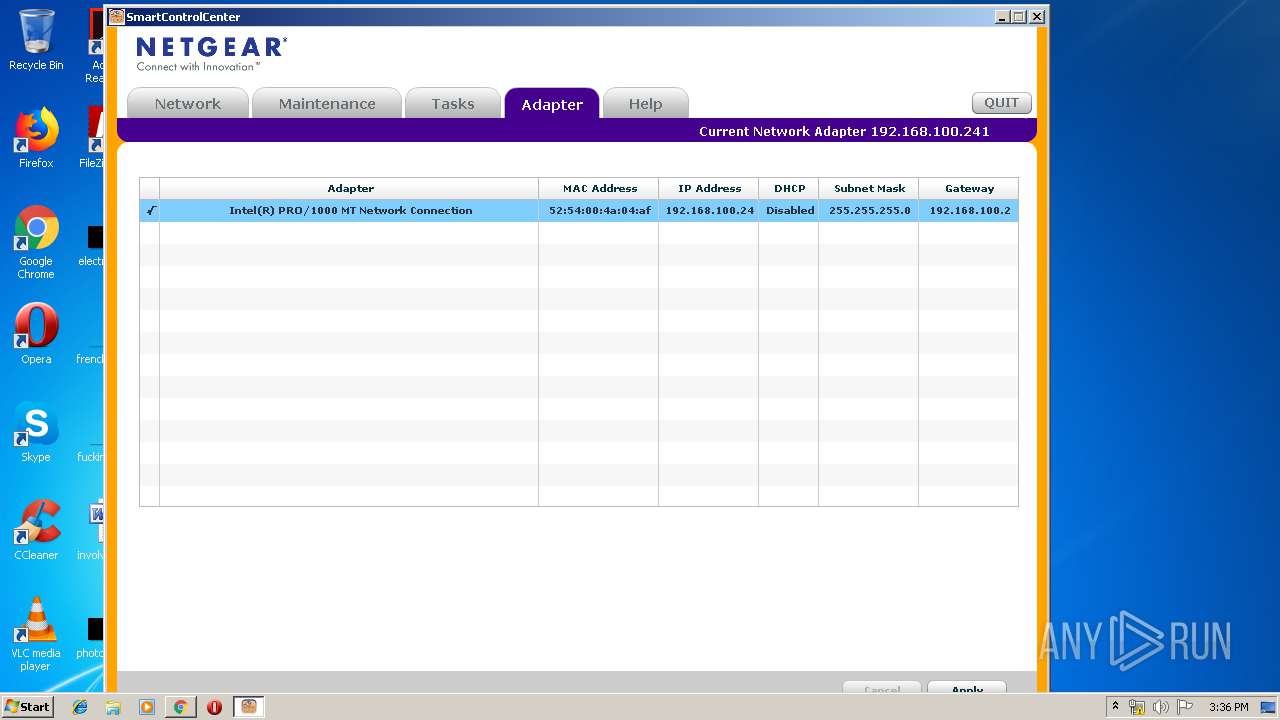This screenshot has width=1280, height=720.
Task: Open VLC media player desktop shortcut
Action: [36, 634]
